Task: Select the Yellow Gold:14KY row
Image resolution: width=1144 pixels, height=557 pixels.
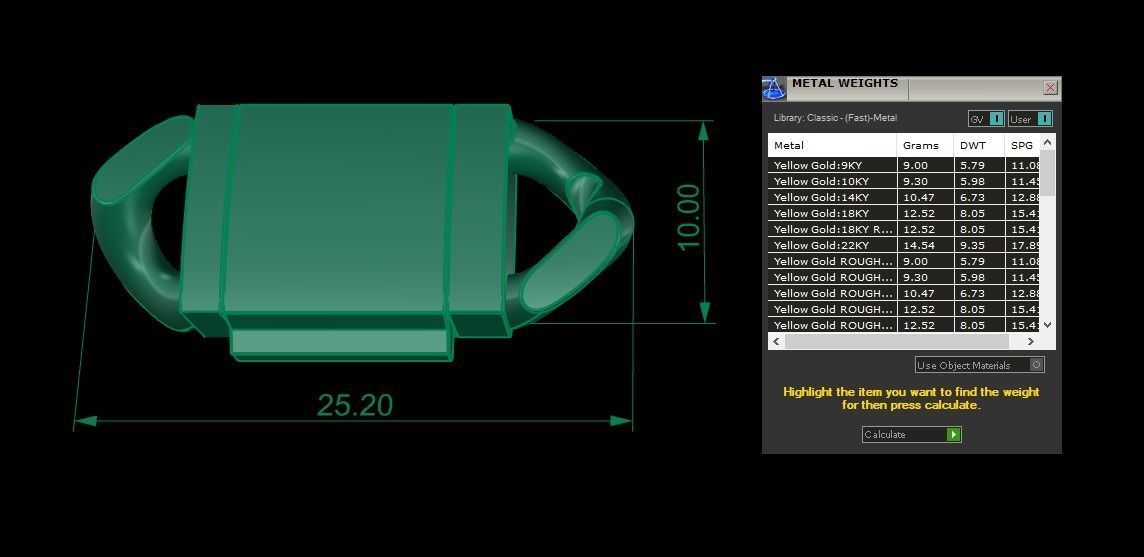Action: [903, 197]
